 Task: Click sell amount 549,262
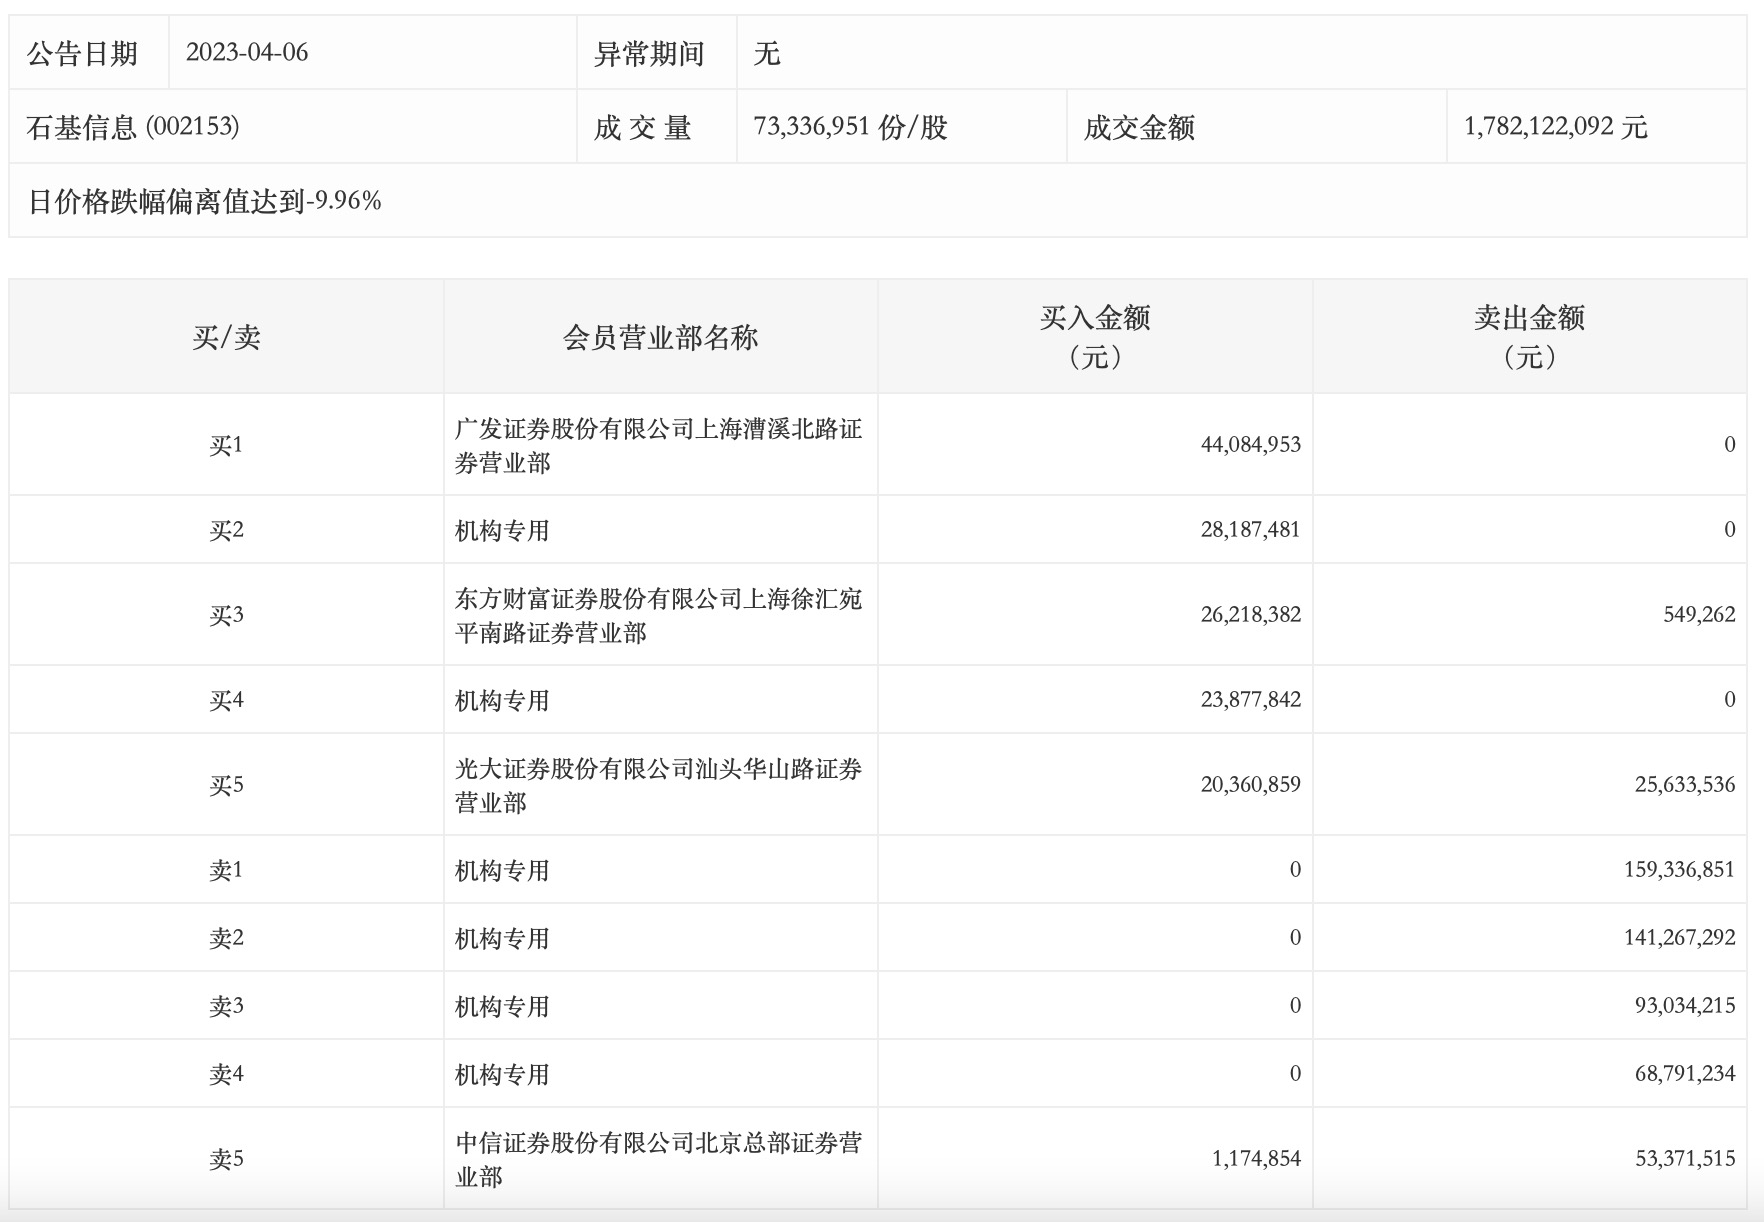point(1699,615)
